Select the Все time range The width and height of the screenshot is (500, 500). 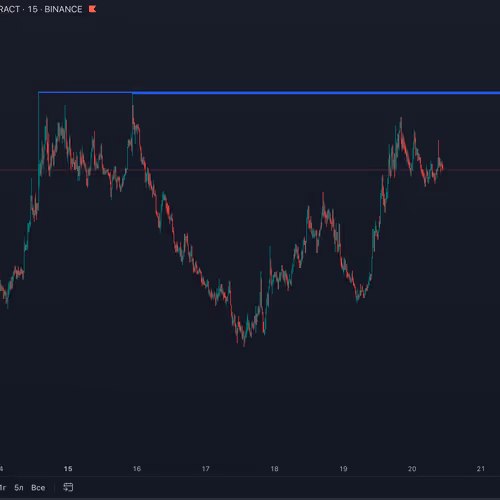(38, 488)
